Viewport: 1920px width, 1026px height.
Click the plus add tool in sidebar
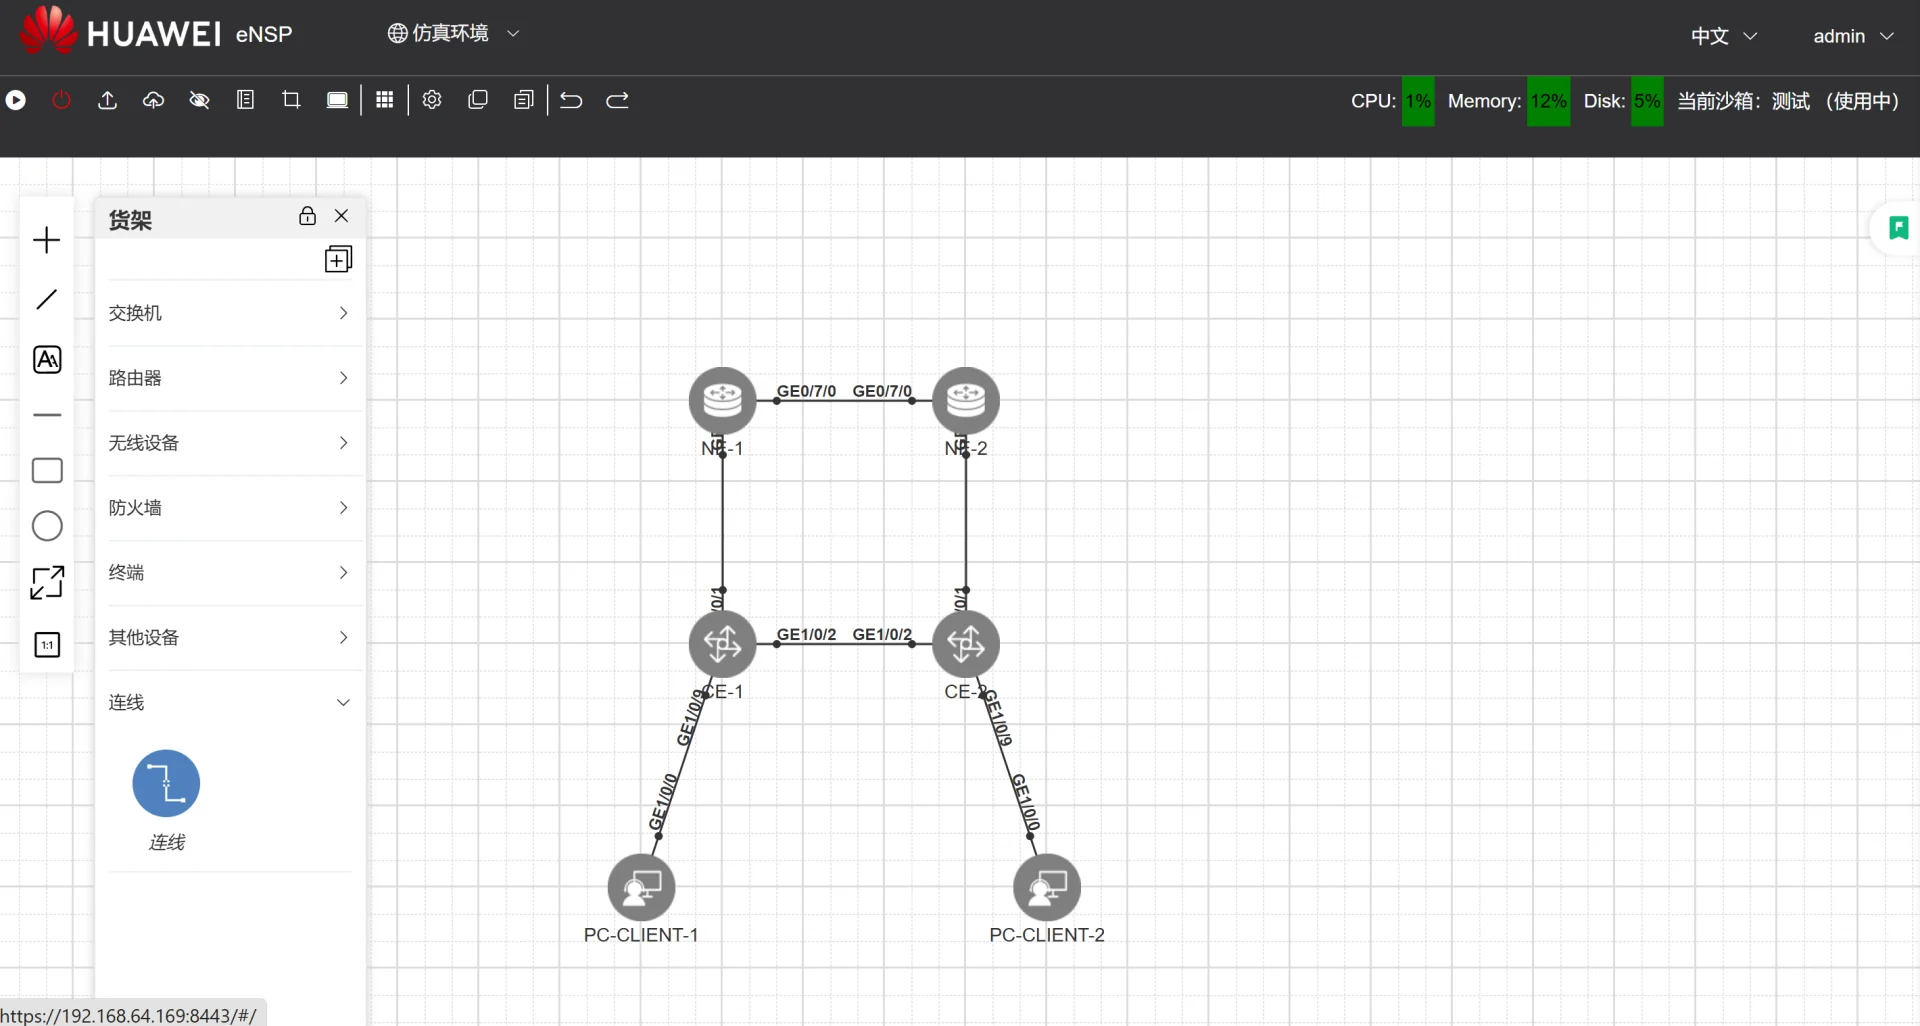coord(47,240)
